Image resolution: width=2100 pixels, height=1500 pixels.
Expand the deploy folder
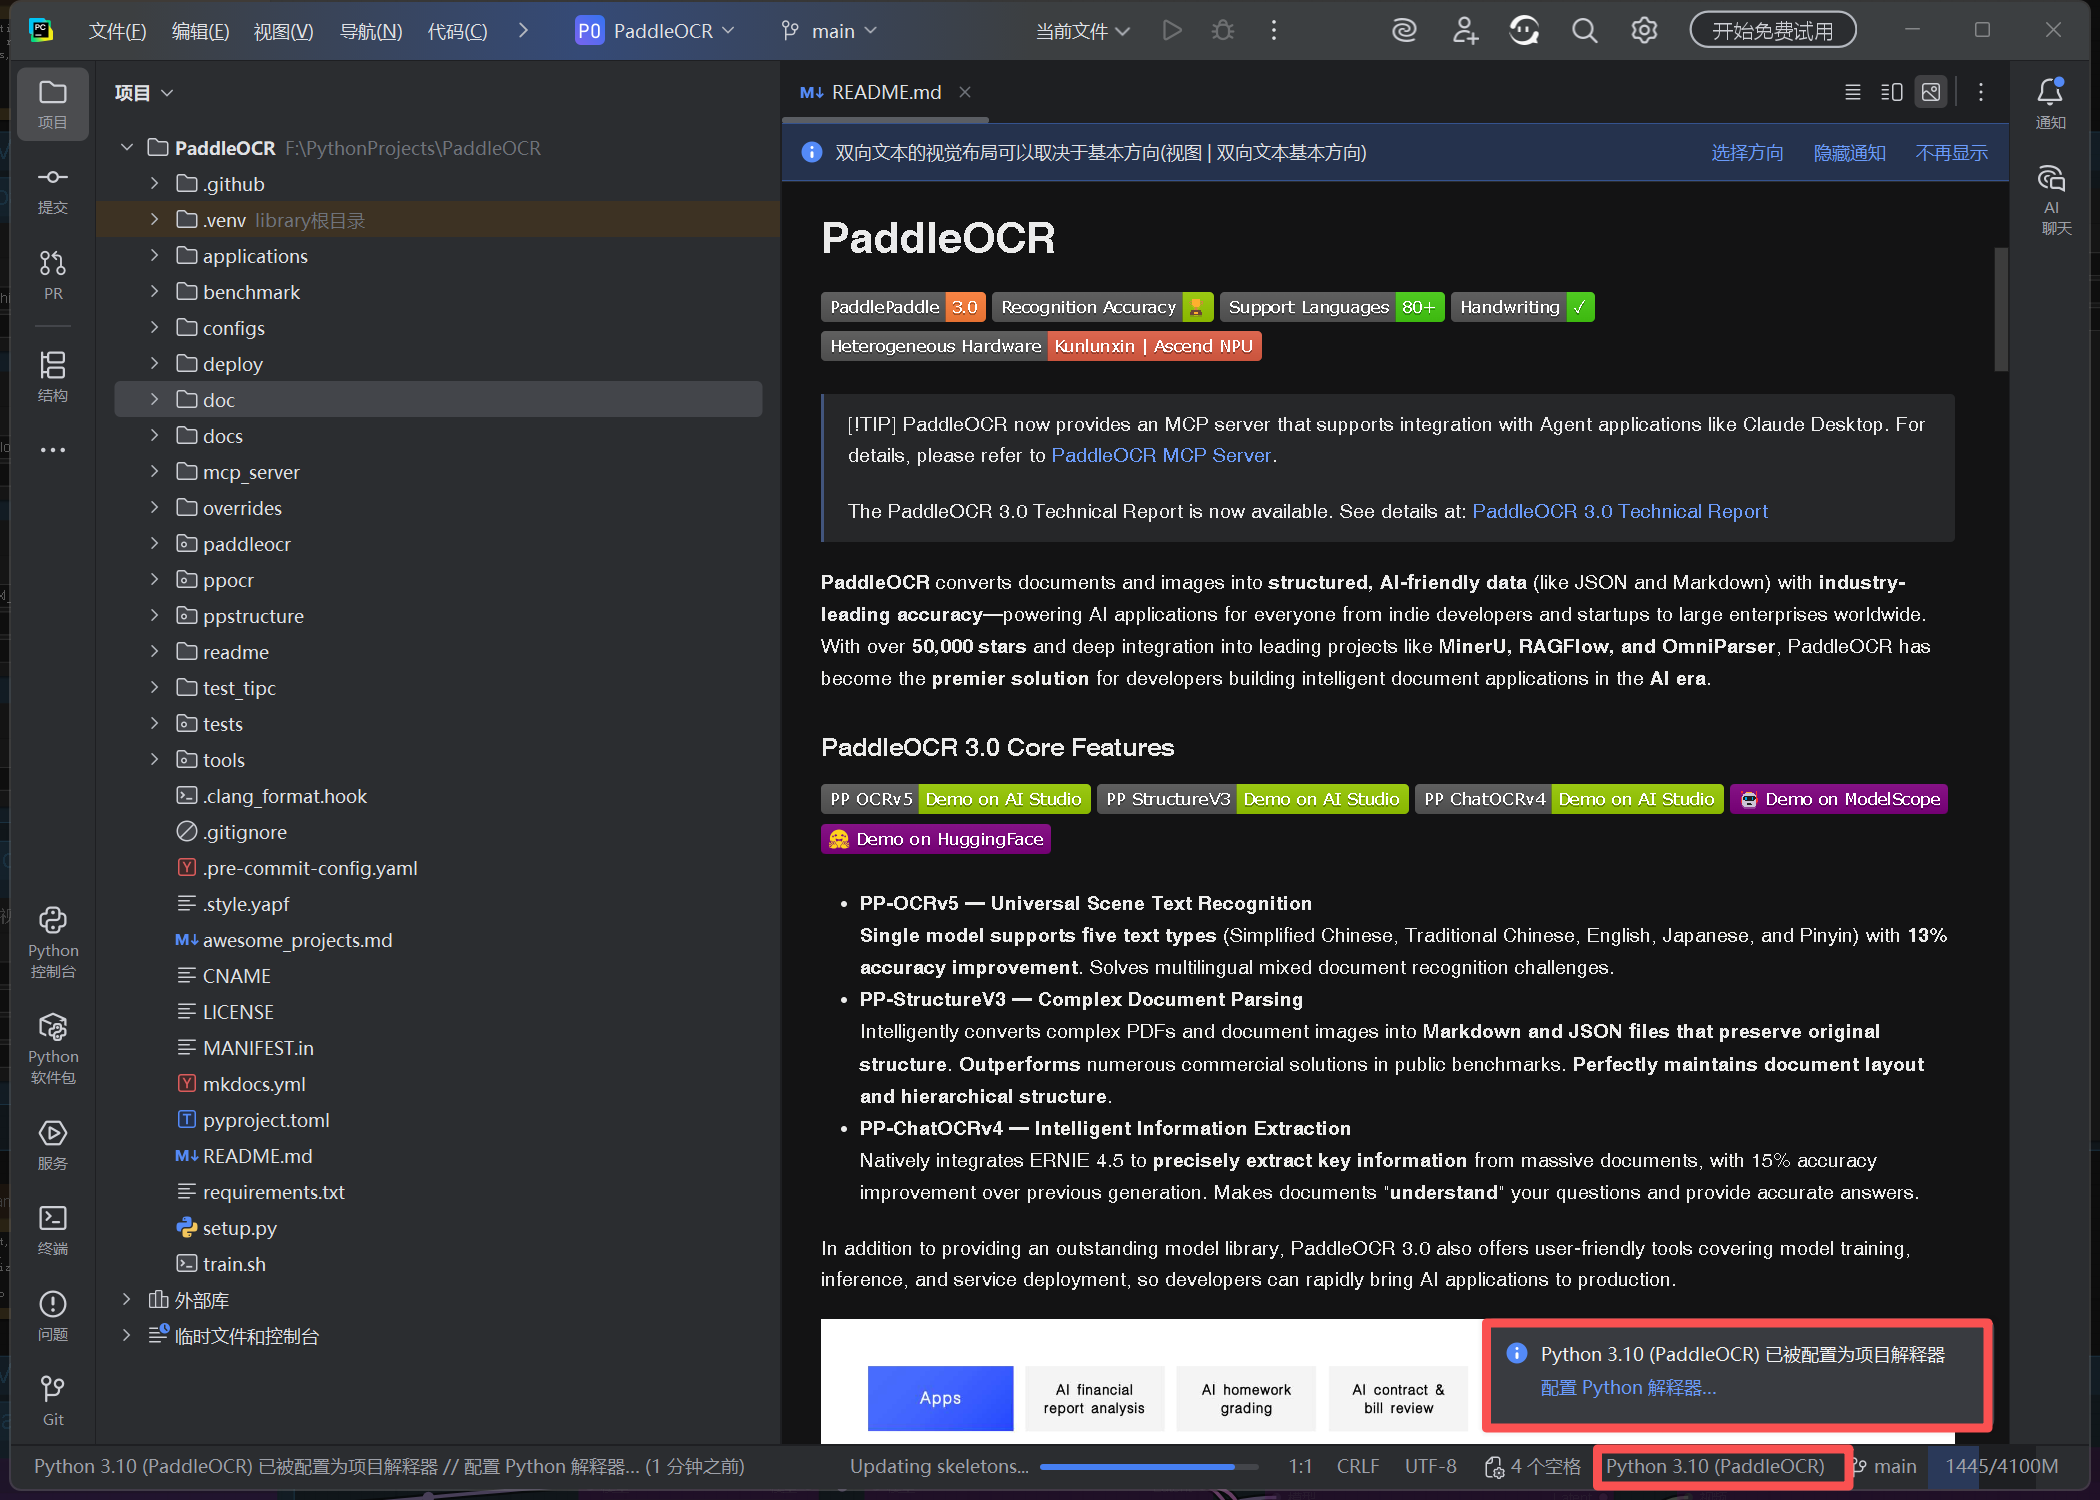(154, 363)
